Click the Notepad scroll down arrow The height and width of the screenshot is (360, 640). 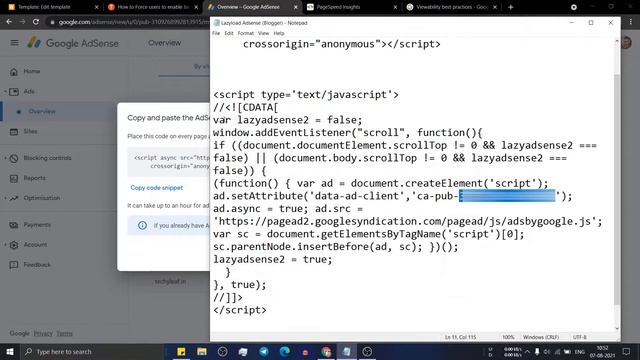point(616,328)
